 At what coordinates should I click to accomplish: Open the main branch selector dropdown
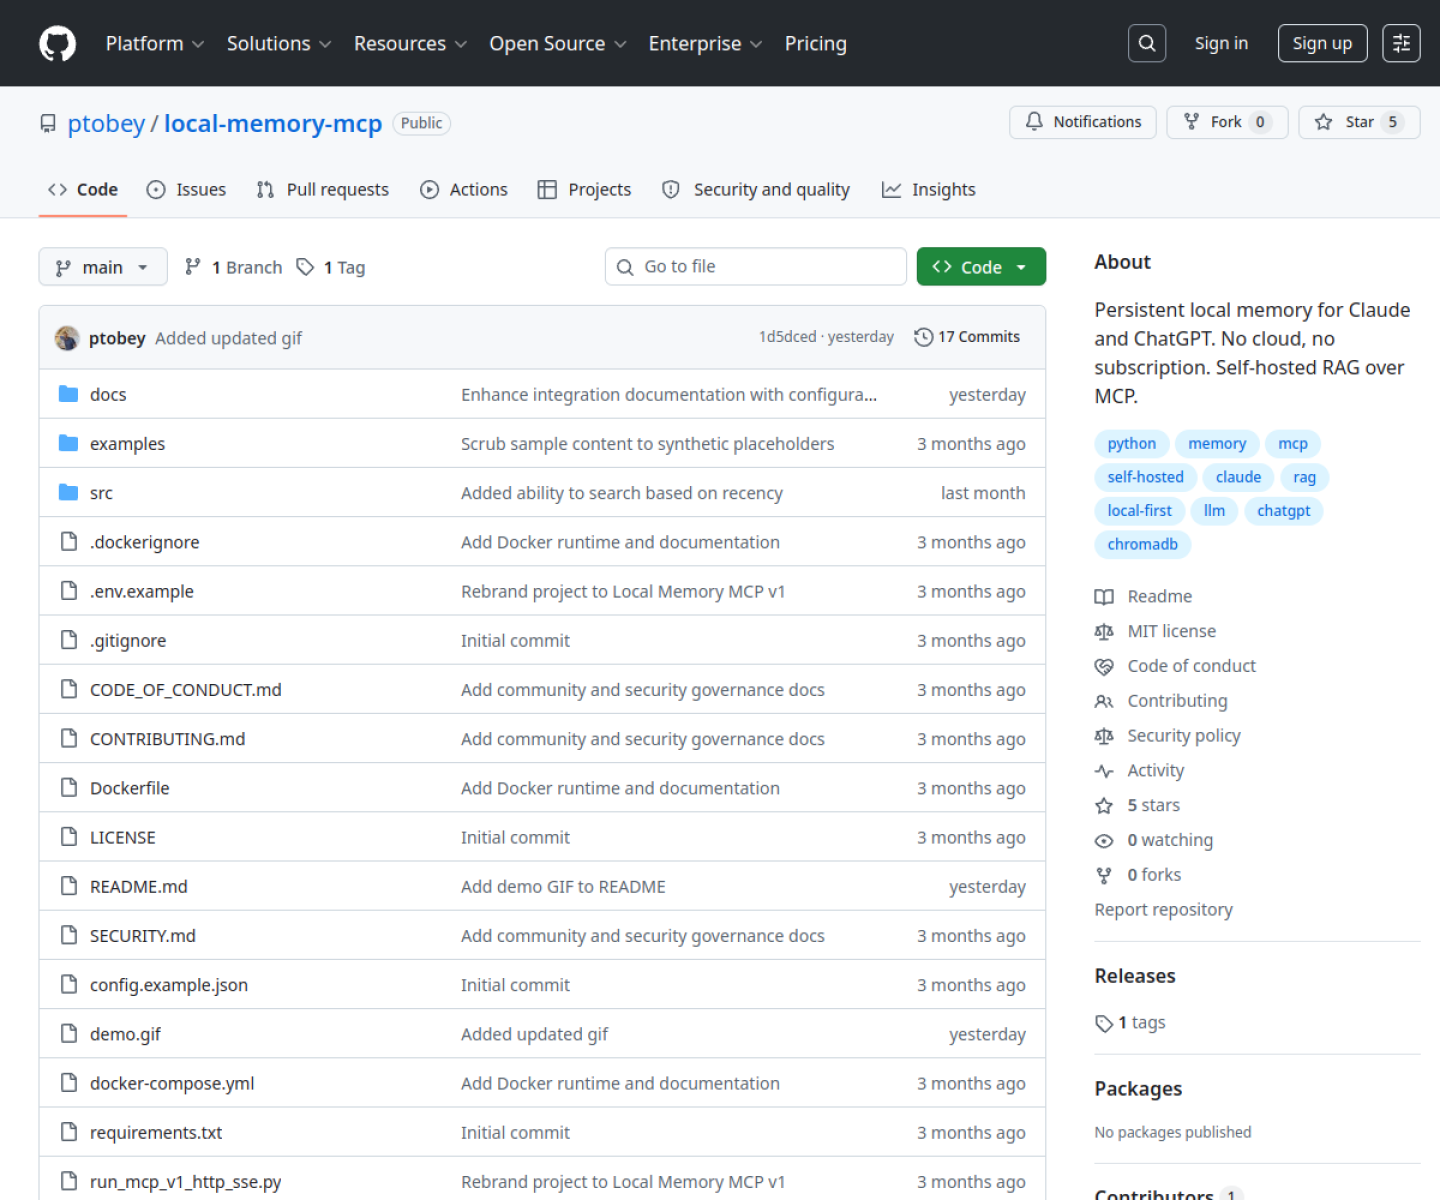(103, 267)
